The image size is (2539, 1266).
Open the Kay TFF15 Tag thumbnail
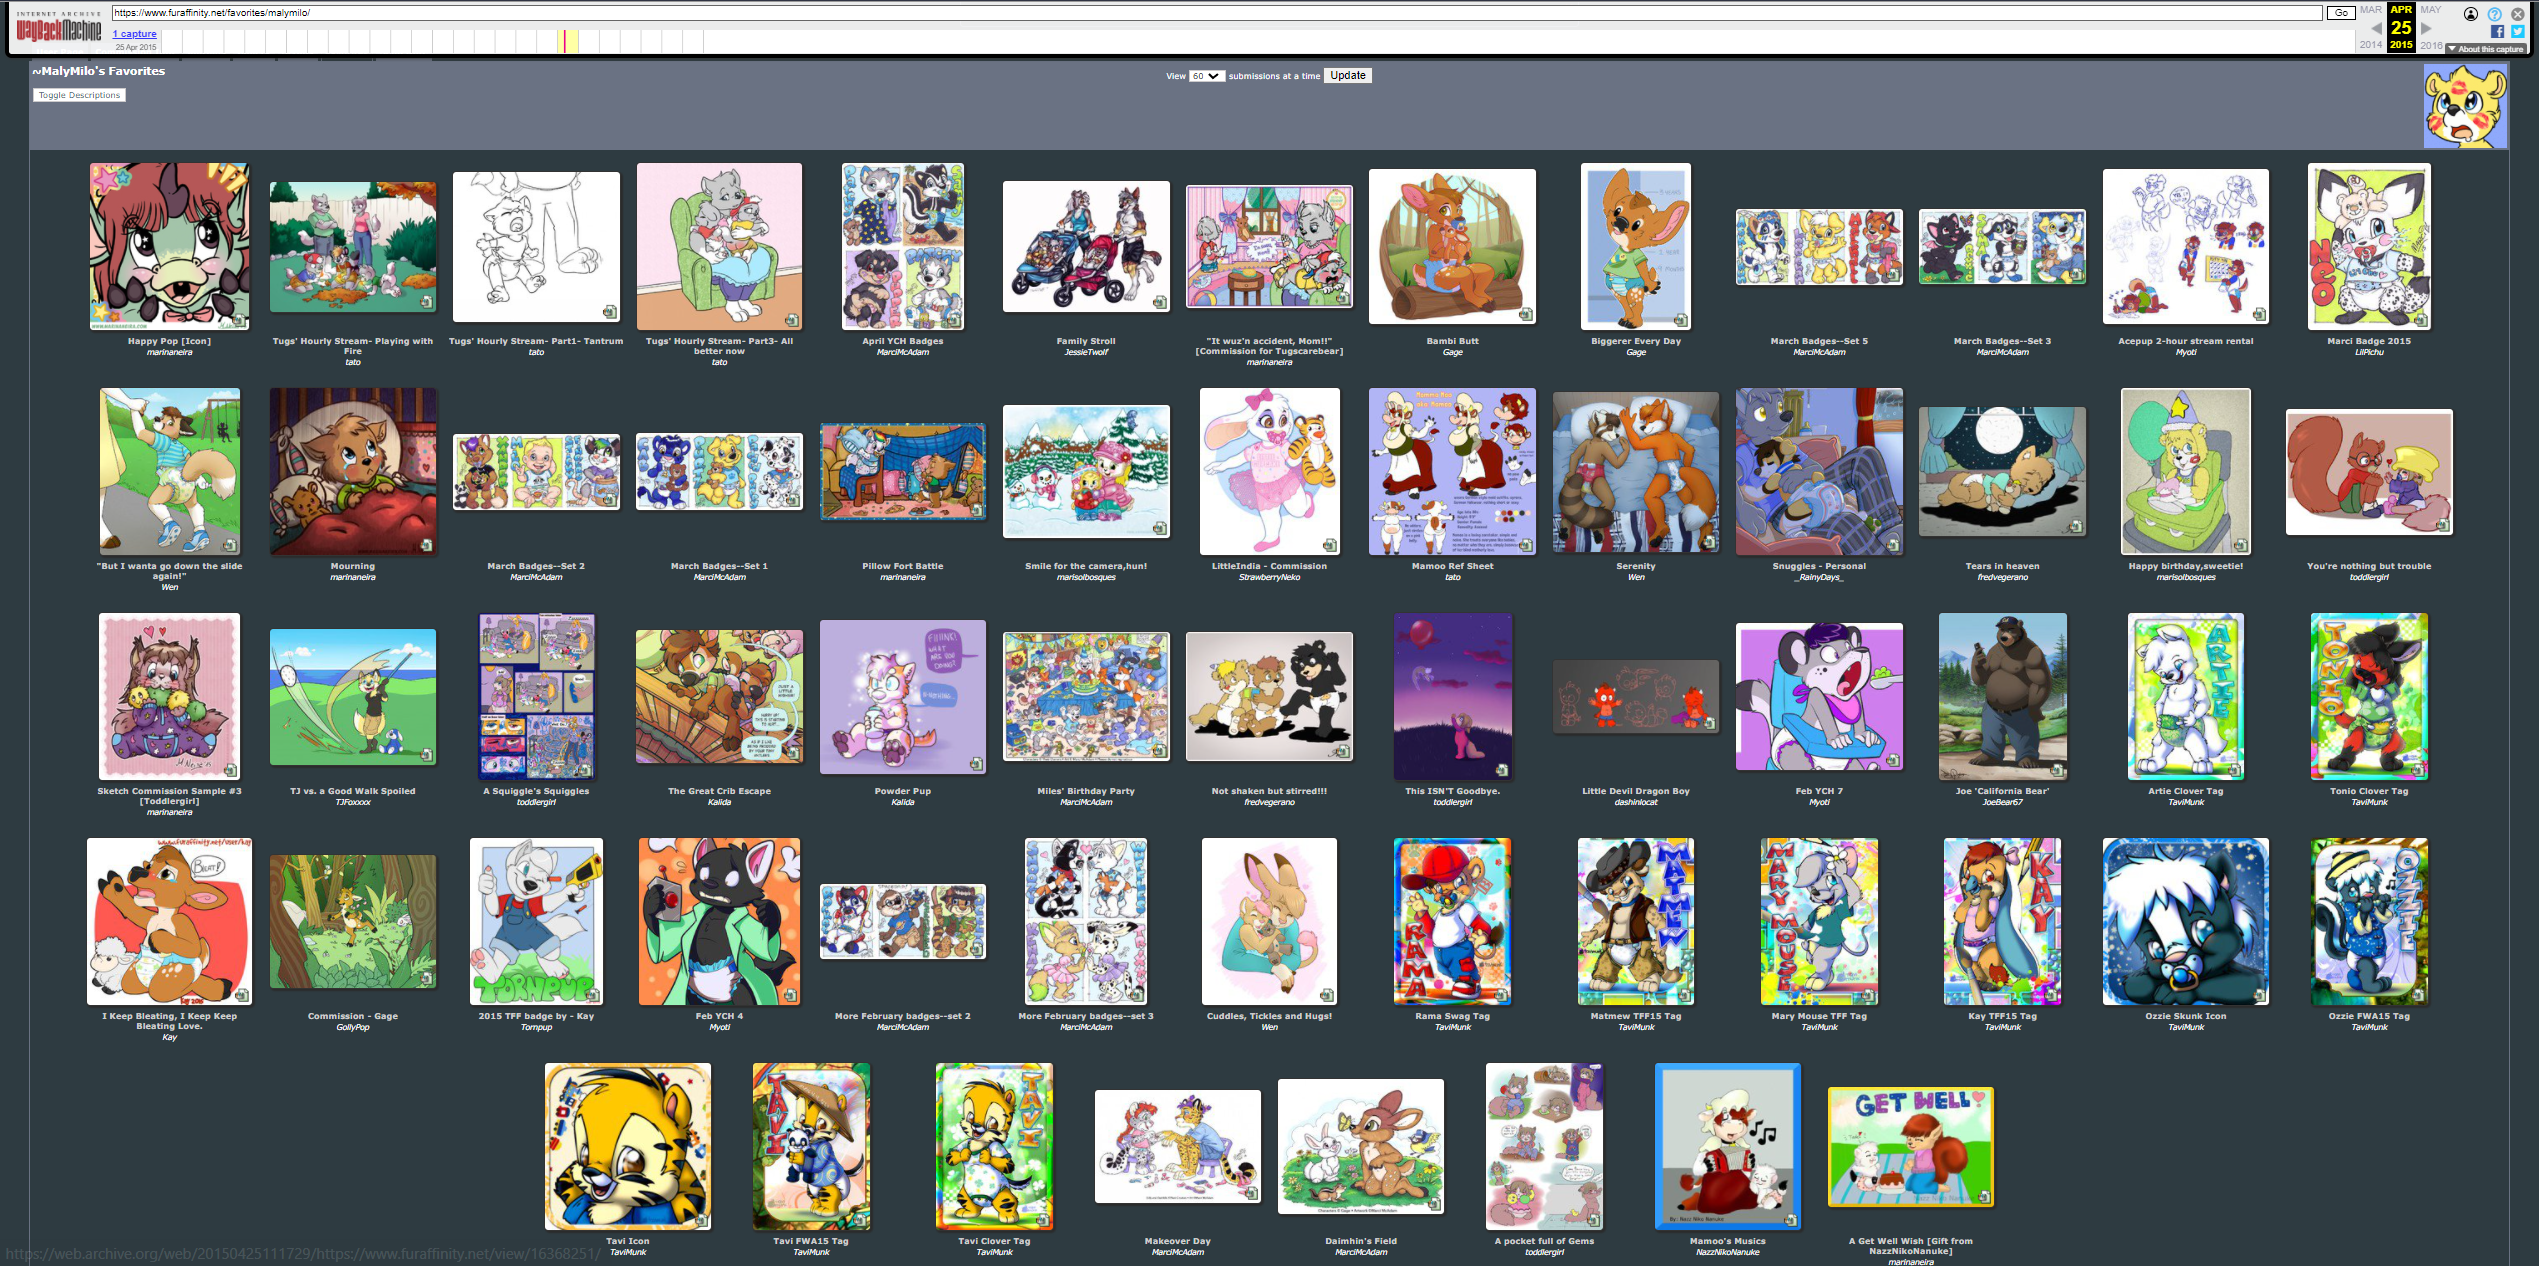click(2002, 922)
